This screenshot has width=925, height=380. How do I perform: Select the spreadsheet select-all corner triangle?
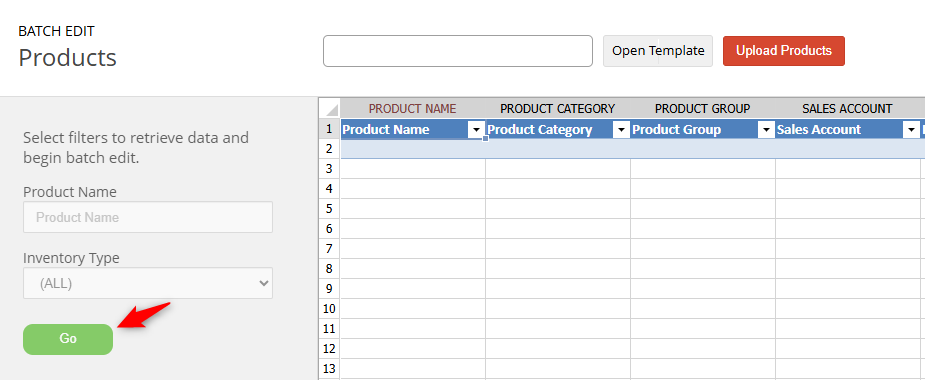click(x=330, y=109)
